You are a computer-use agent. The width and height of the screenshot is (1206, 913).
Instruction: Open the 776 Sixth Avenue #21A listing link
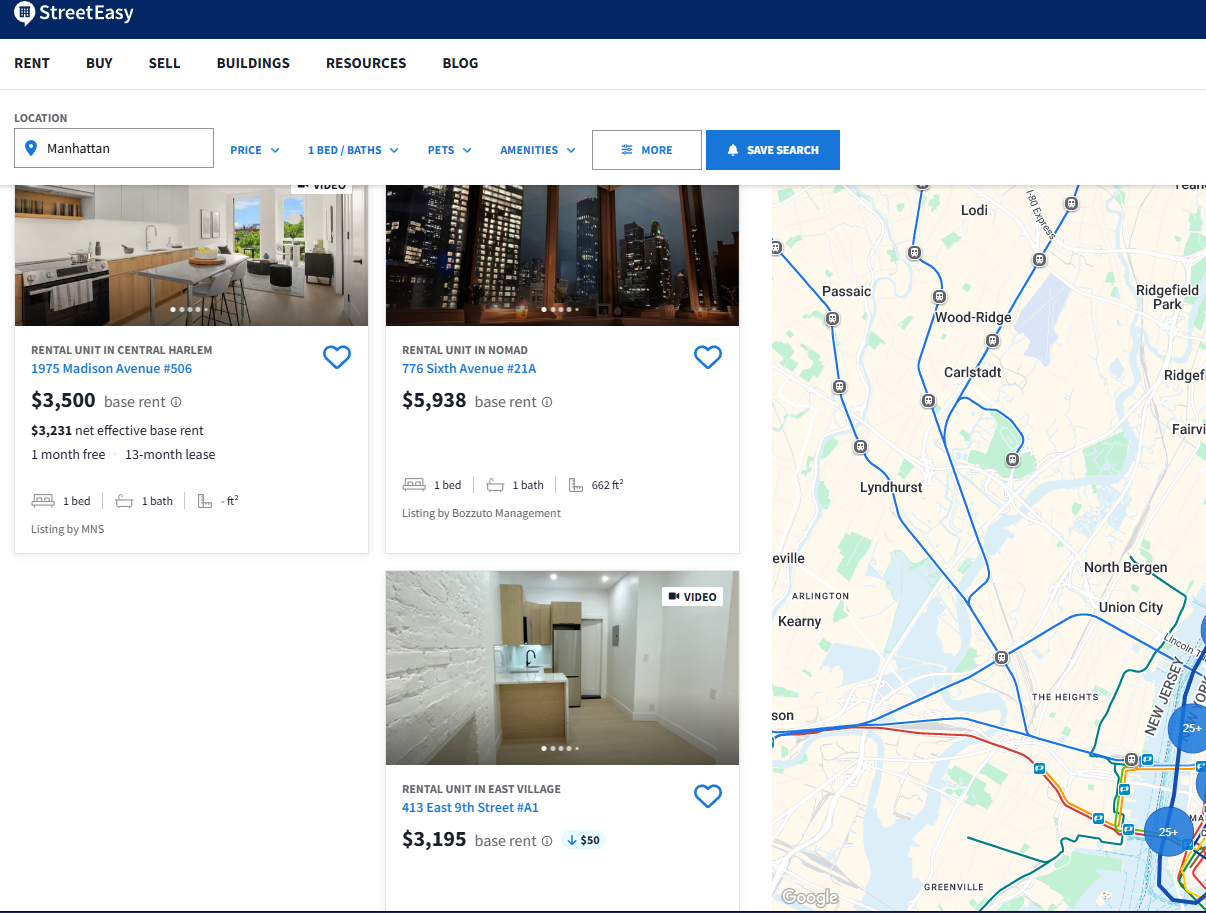[x=469, y=369]
